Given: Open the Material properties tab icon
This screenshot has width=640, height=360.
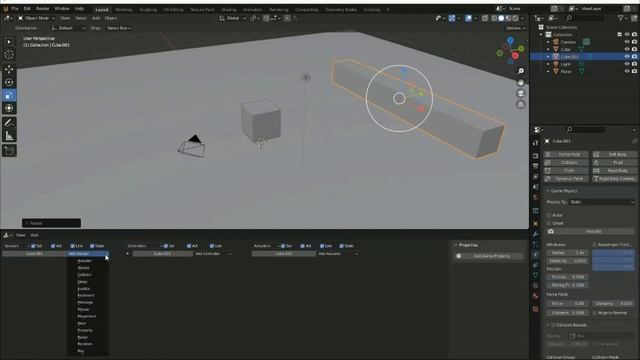Looking at the screenshot, I should click(536, 296).
